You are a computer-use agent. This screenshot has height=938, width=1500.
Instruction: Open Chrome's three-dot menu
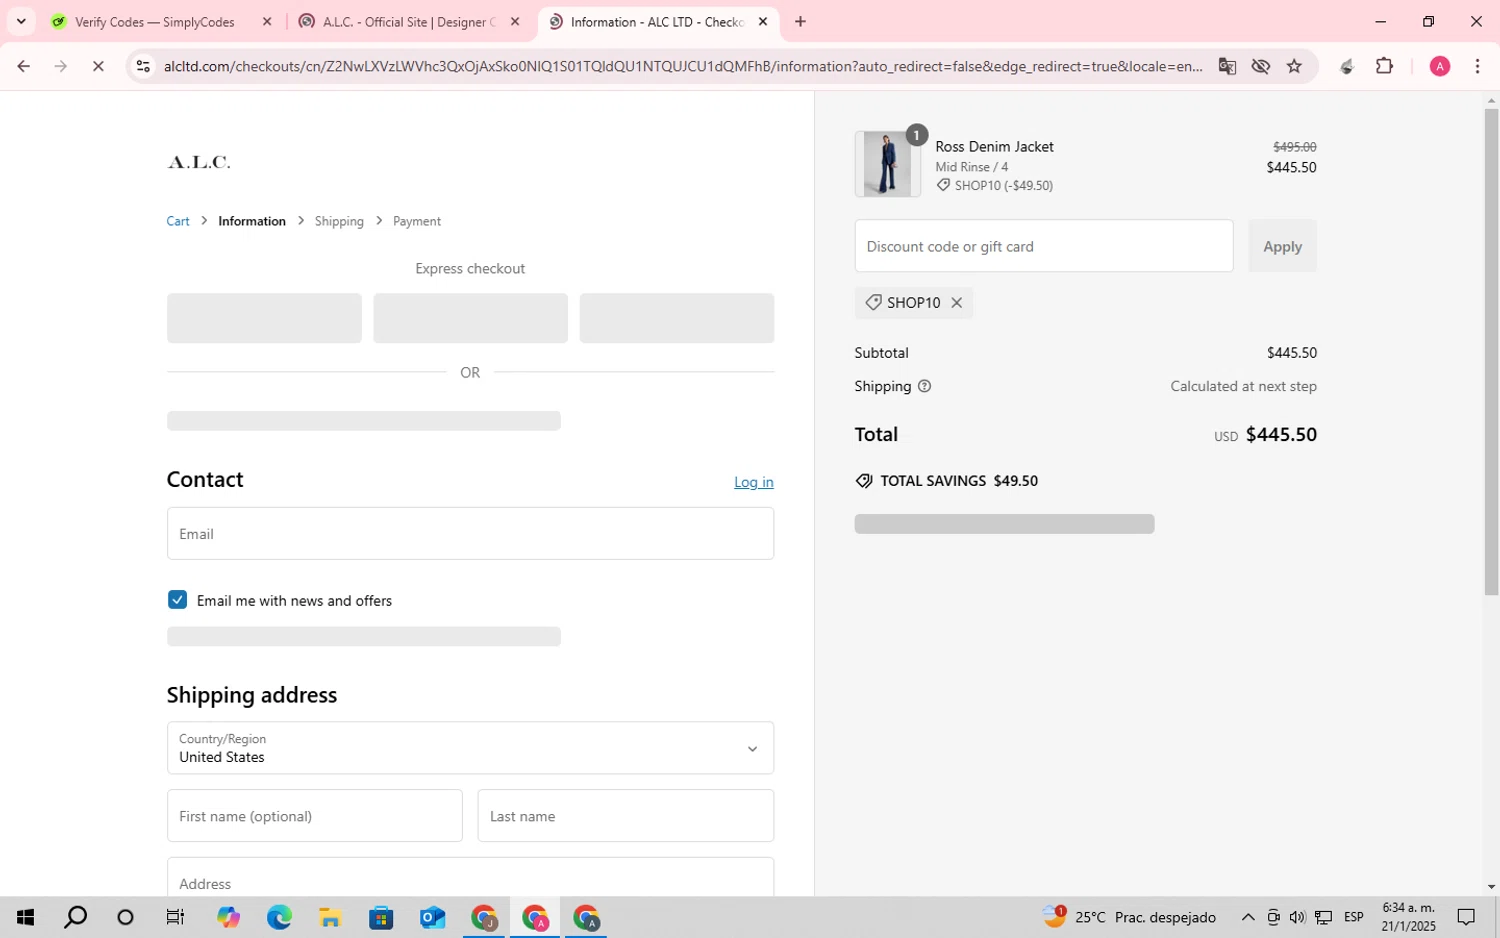(x=1477, y=66)
